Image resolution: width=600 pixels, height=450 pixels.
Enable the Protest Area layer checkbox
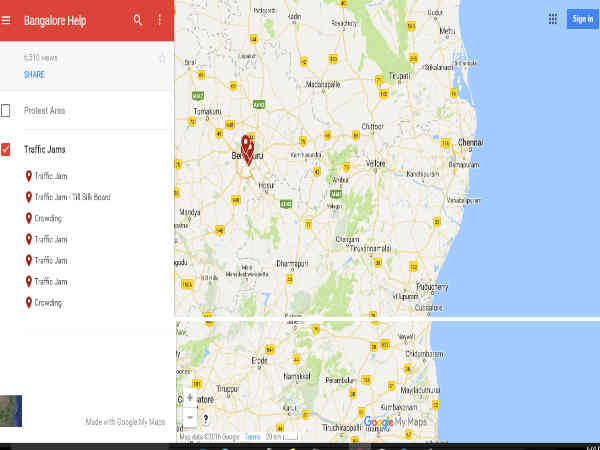tap(7, 110)
